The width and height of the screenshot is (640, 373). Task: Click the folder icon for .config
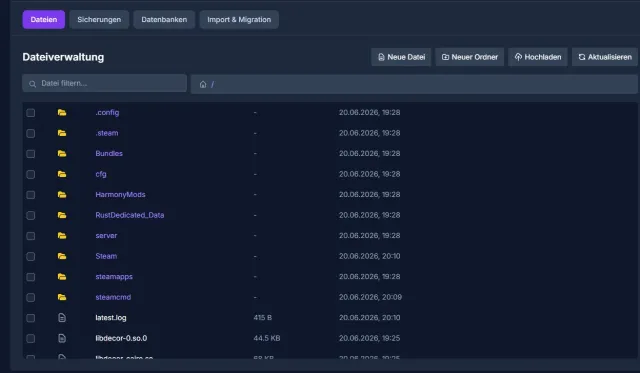tap(62, 112)
